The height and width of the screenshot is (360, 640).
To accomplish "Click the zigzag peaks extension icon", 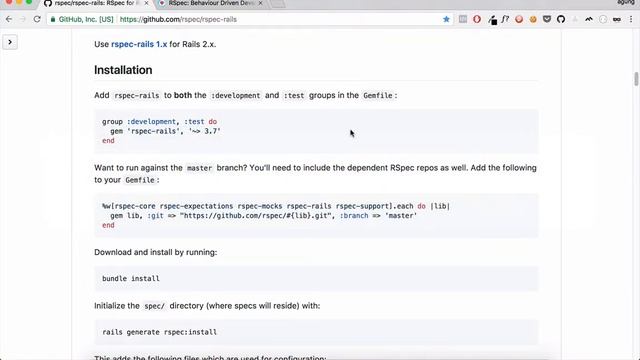I will 589,19.
